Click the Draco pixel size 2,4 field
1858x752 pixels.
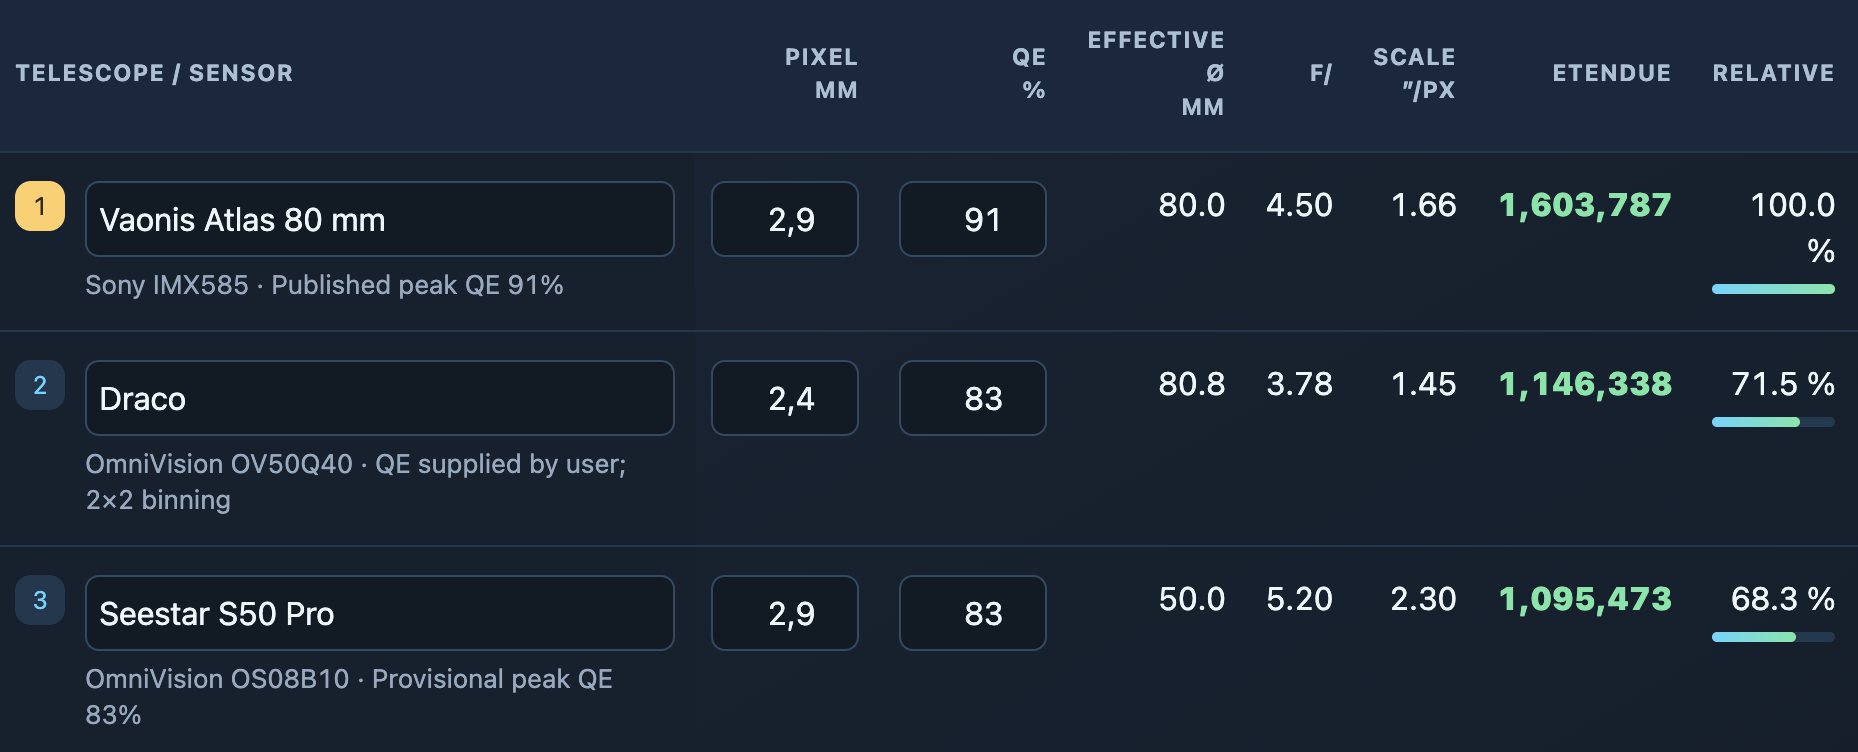point(785,398)
